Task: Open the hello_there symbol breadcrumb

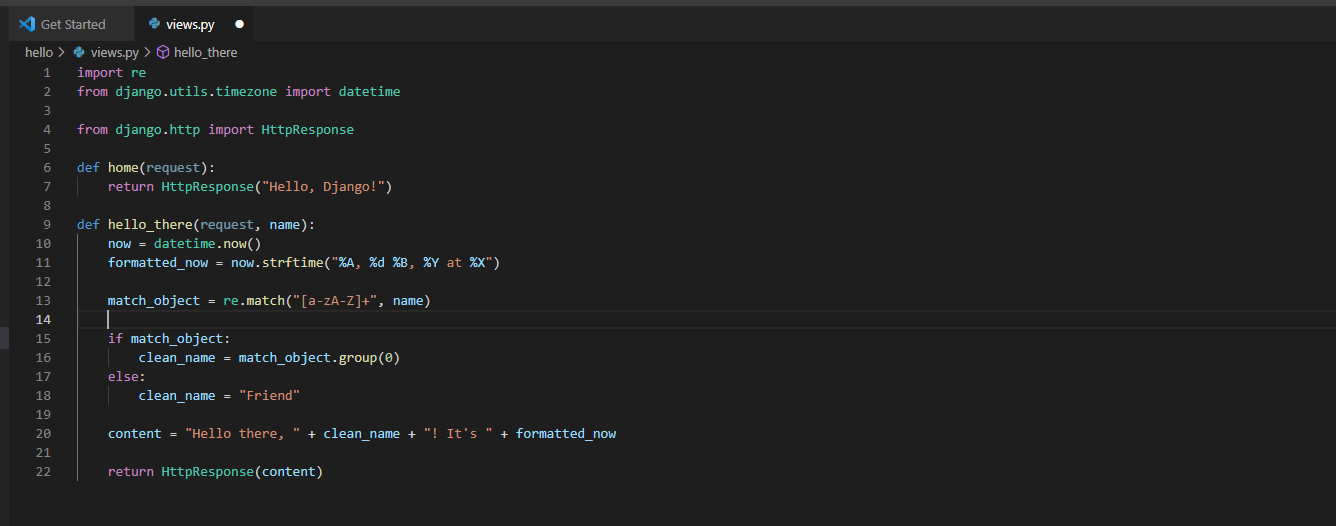Action: 205,52
